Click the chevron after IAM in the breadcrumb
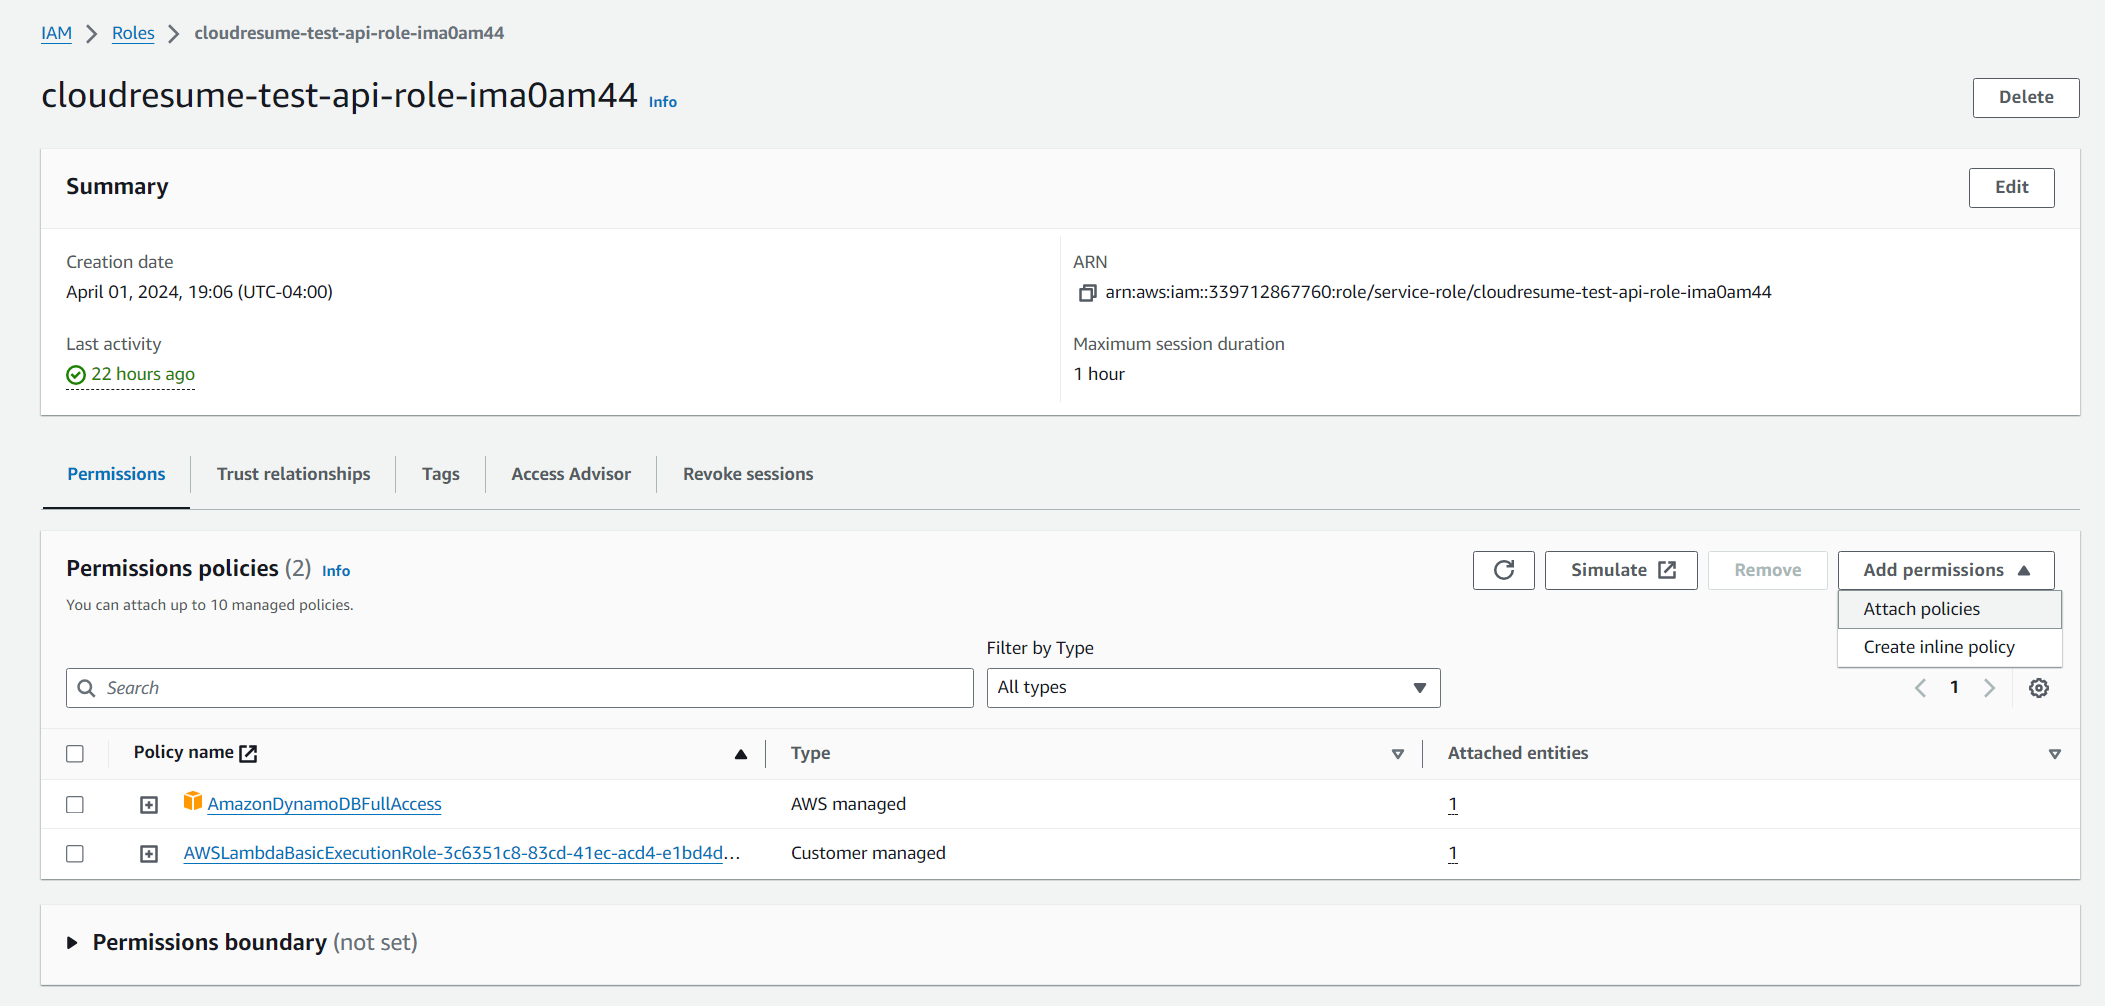 tap(92, 34)
